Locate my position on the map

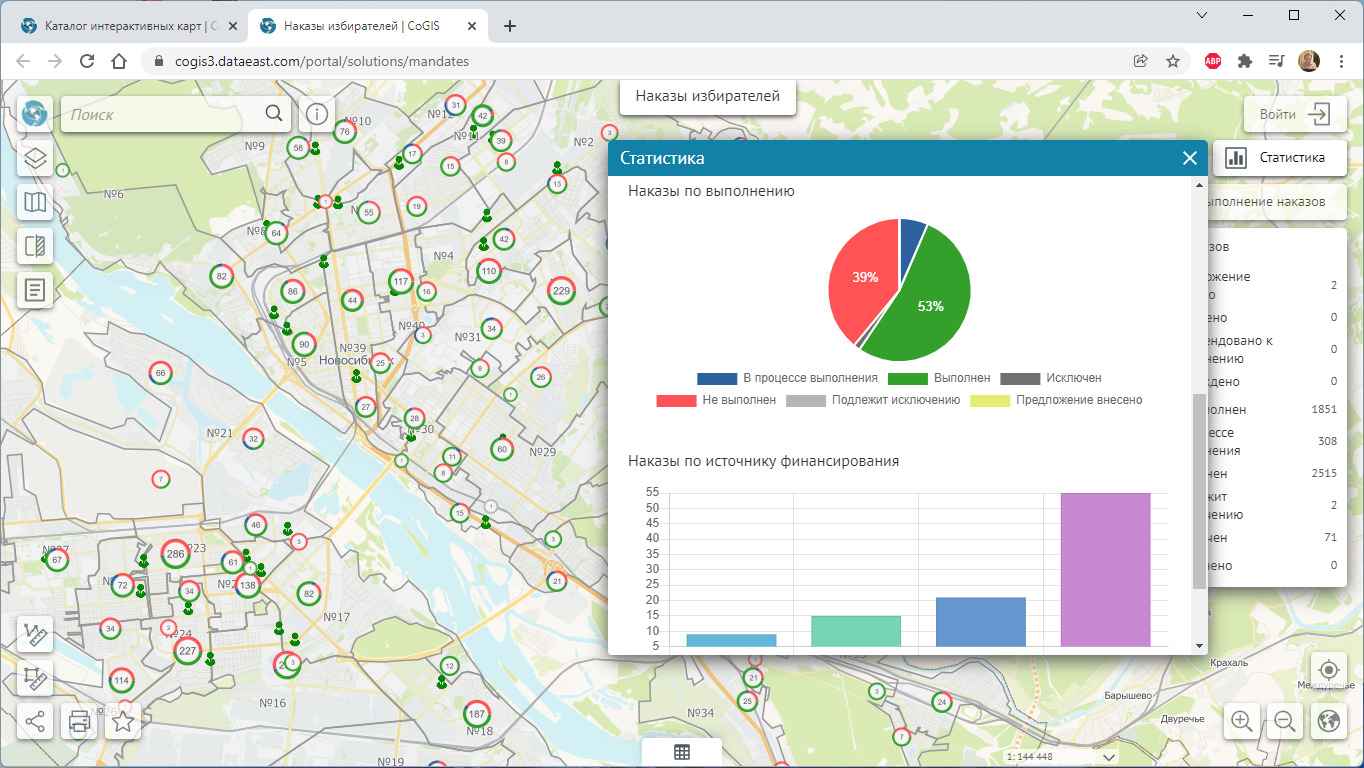1329,670
